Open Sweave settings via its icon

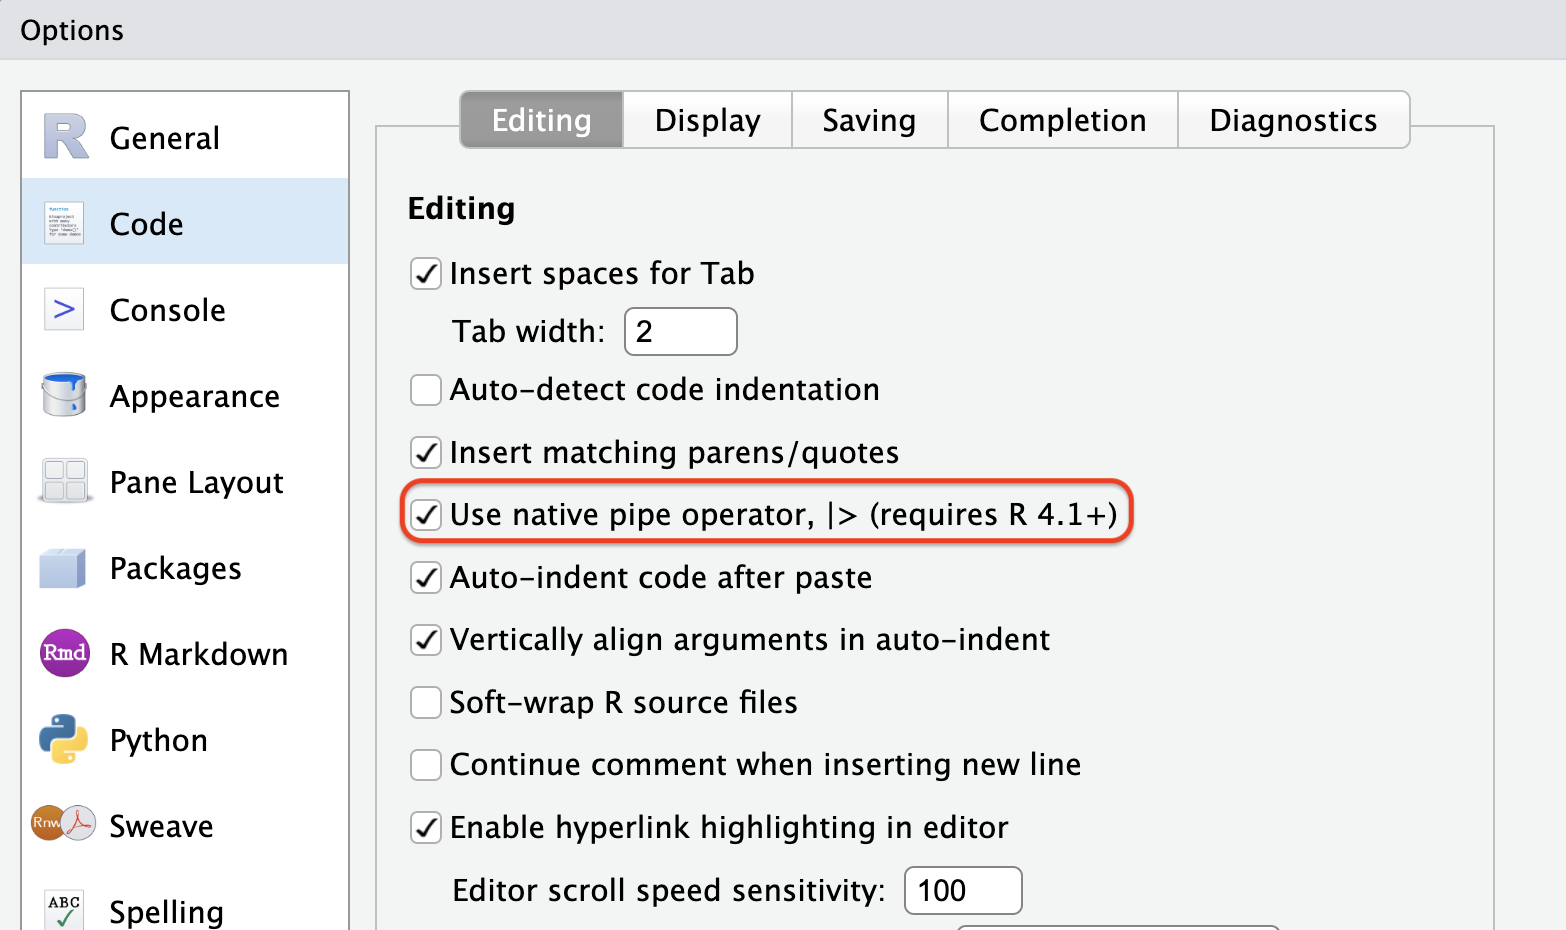click(x=63, y=825)
